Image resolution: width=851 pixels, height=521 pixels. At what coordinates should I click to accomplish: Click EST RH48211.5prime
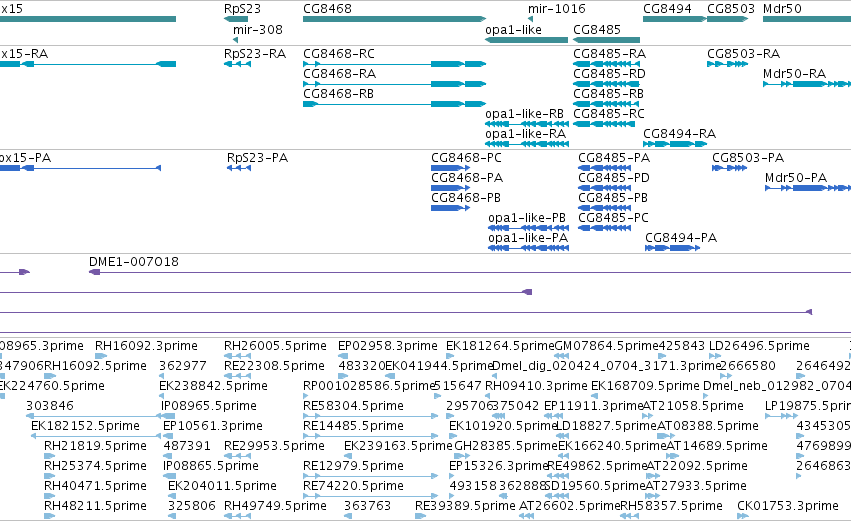tap(96, 507)
